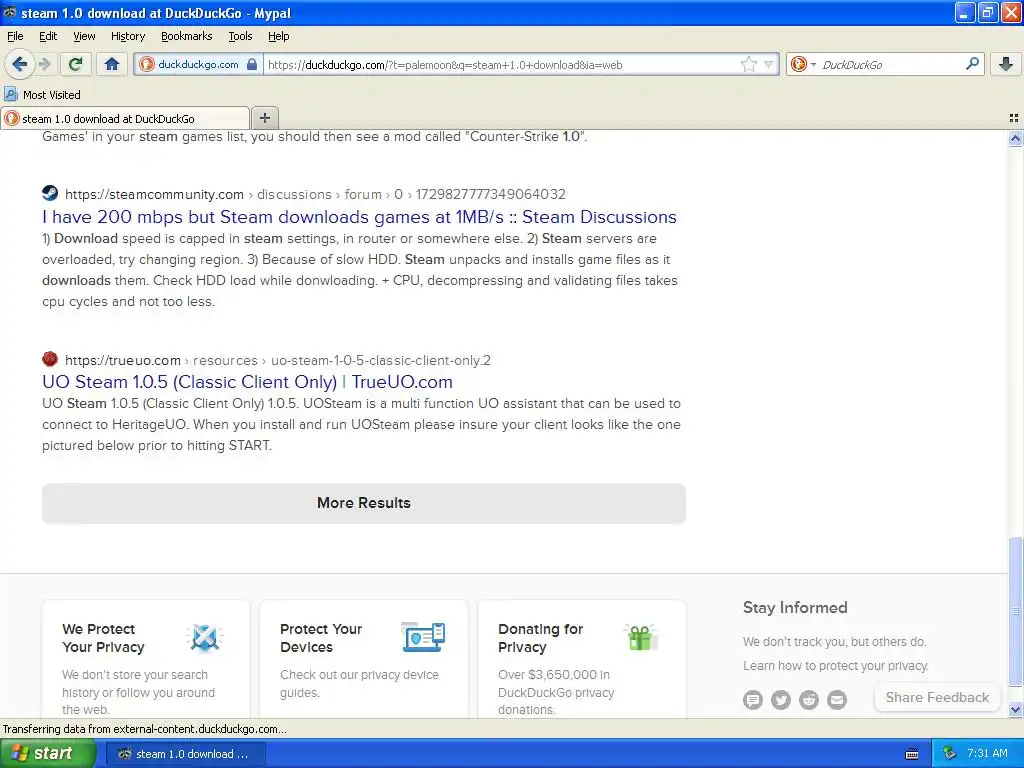This screenshot has height=768, width=1024.
Task: Open Donating for Privacy card
Action: (x=582, y=660)
